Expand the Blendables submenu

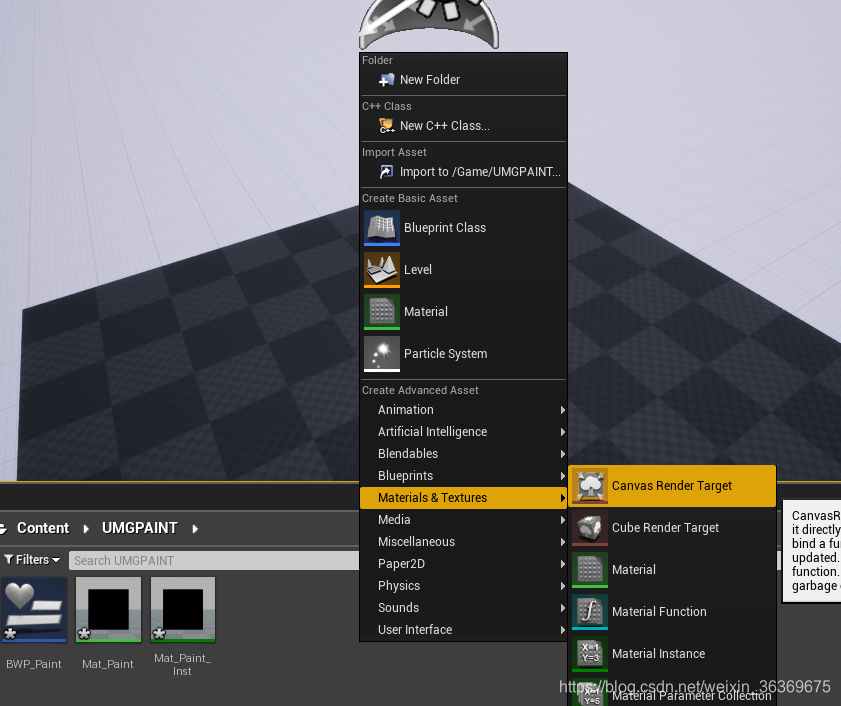(x=463, y=454)
